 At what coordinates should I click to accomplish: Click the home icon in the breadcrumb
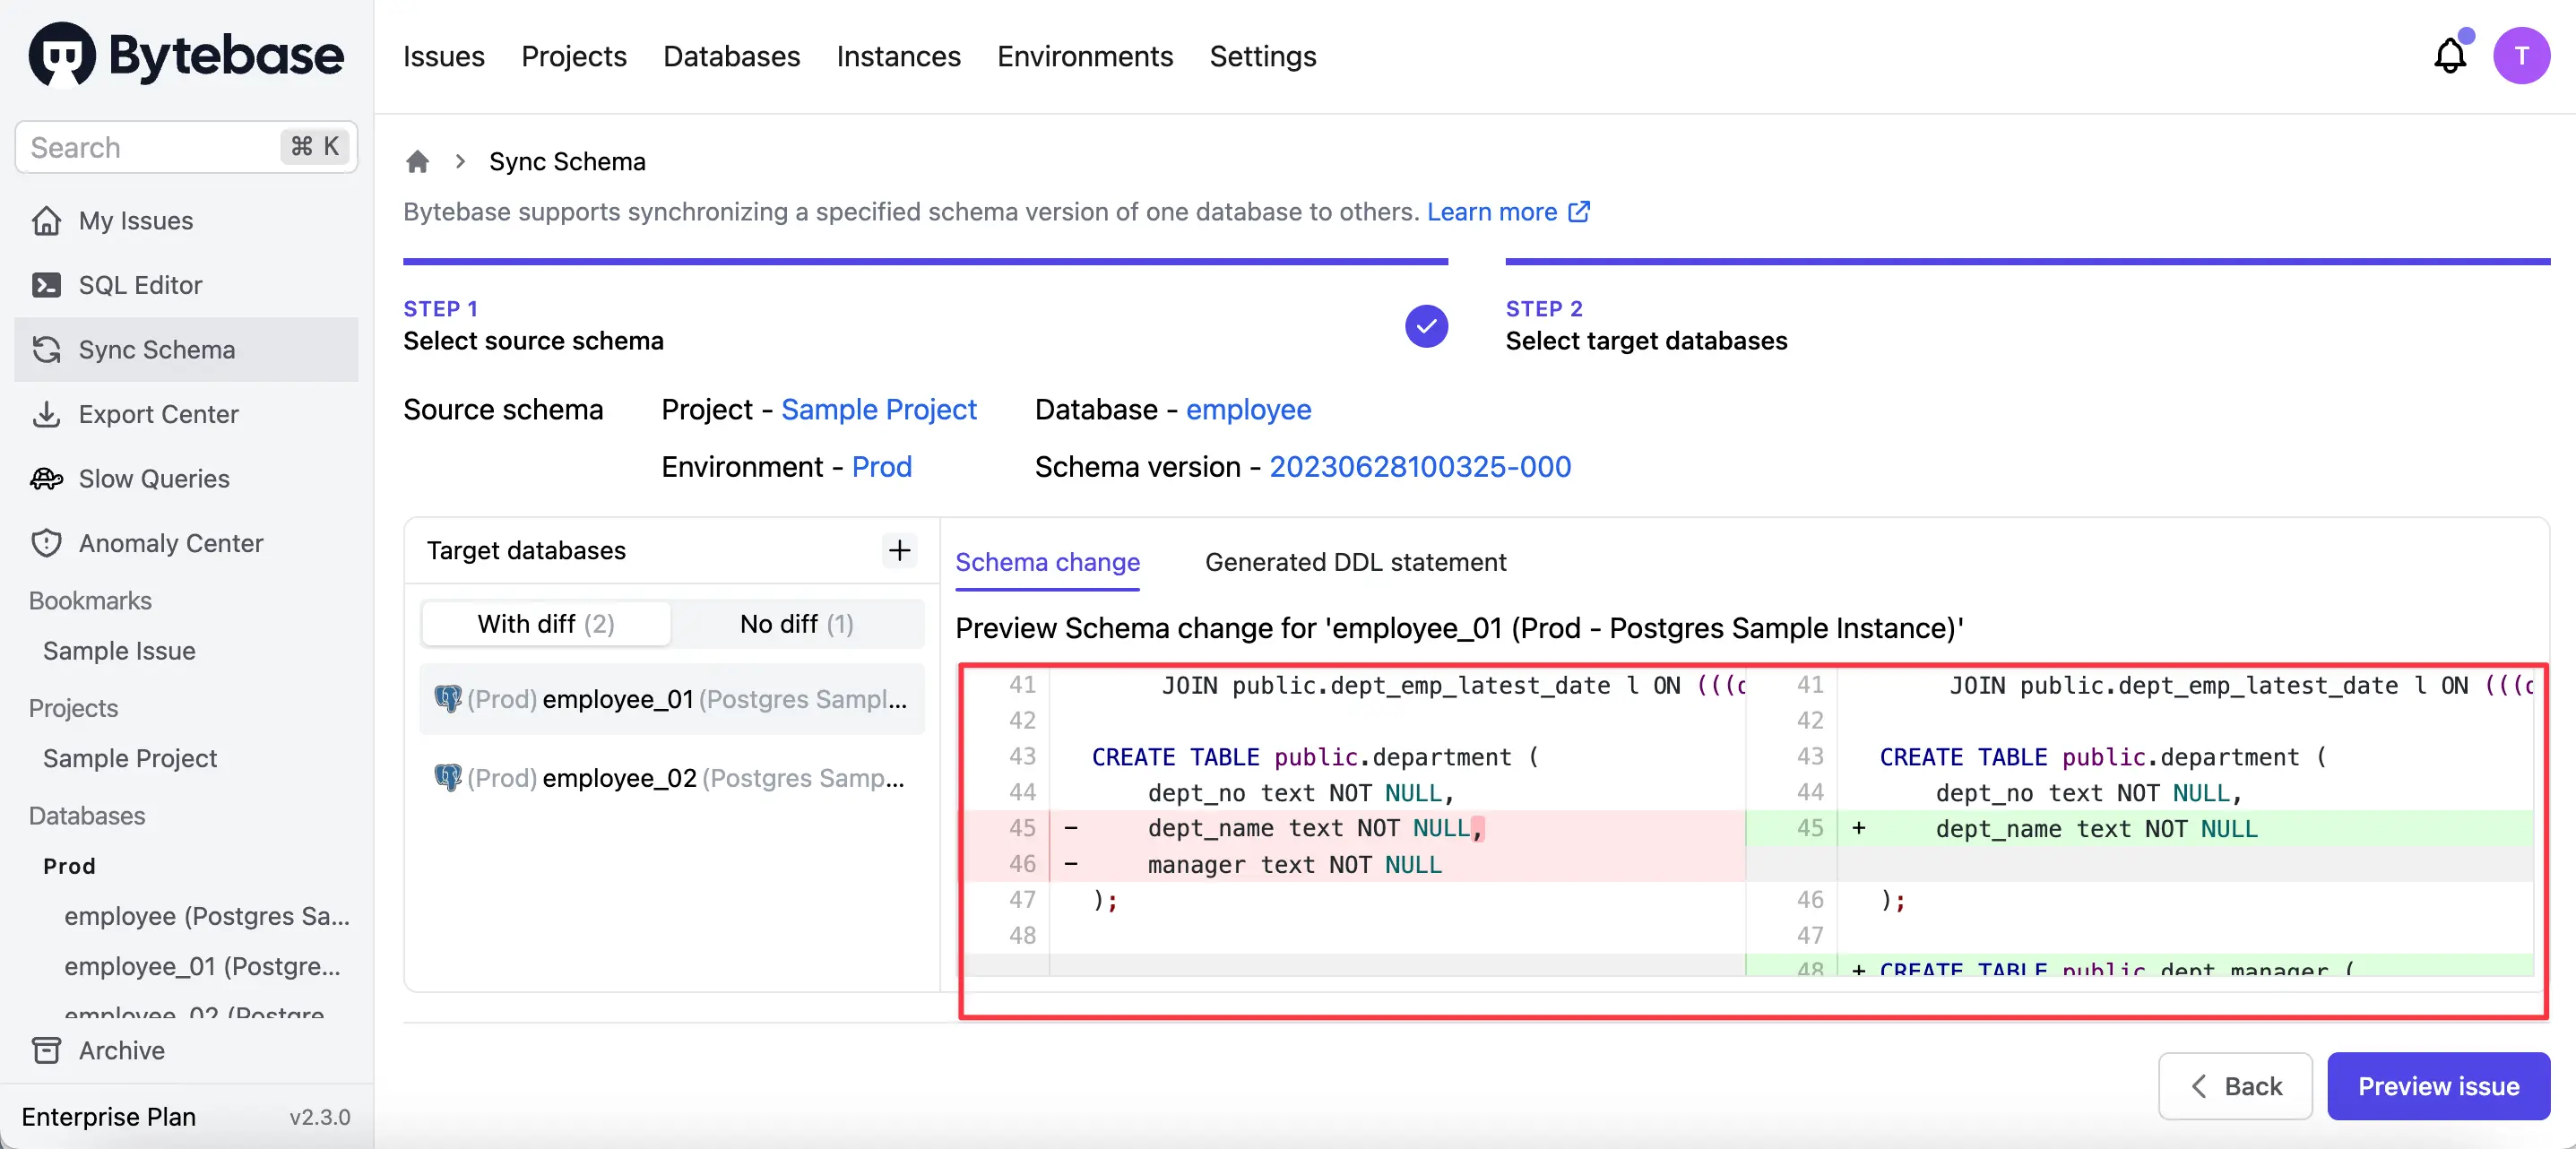(418, 161)
